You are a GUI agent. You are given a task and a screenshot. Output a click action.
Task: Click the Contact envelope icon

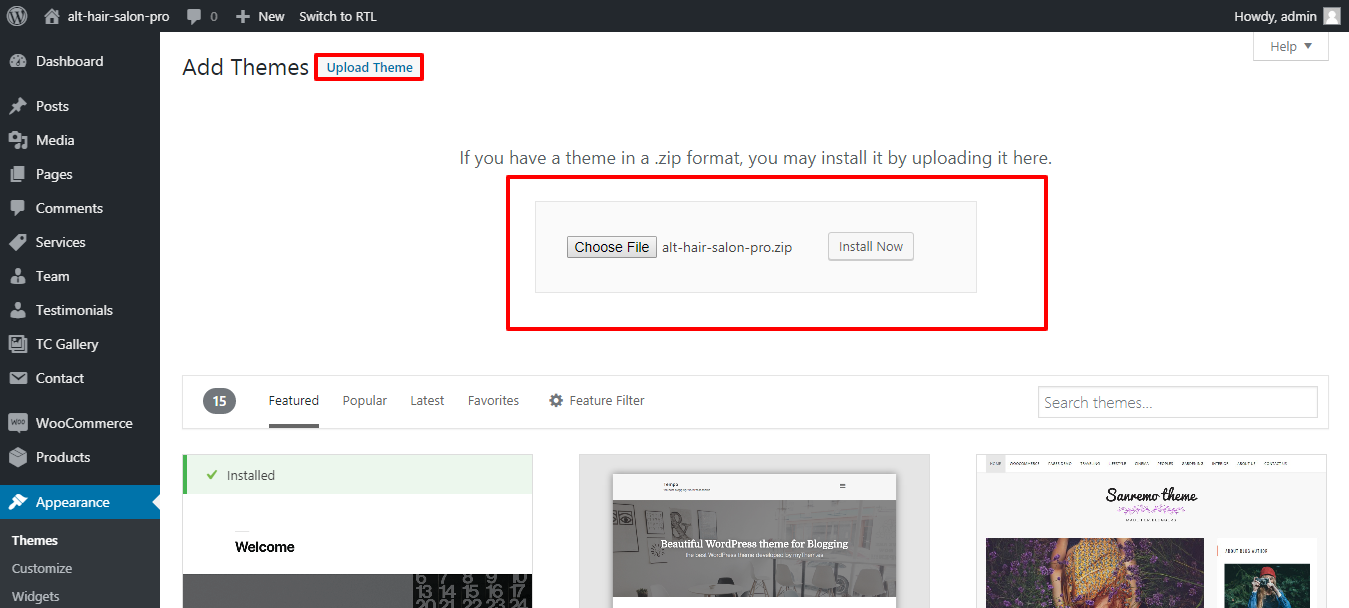pyautogui.click(x=18, y=378)
